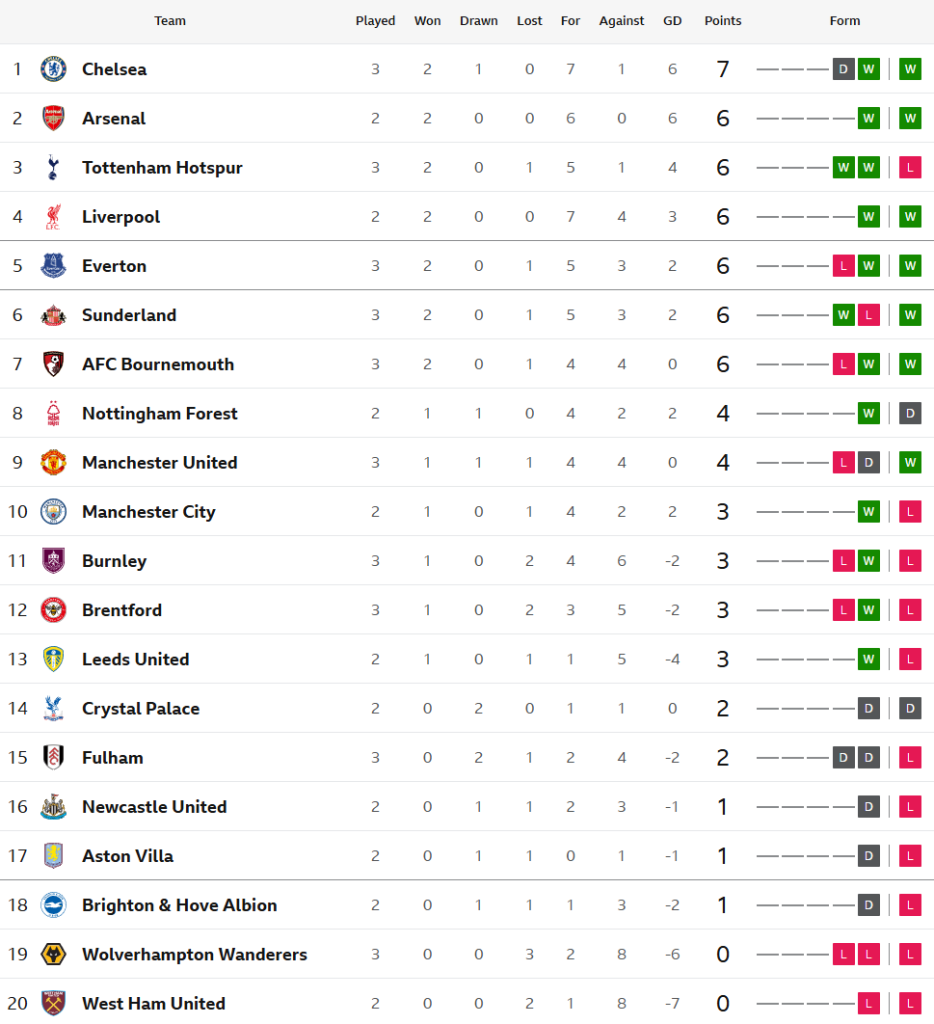Click the Crystal Palace crest icon
This screenshot has width=934, height=1024.
coord(53,708)
